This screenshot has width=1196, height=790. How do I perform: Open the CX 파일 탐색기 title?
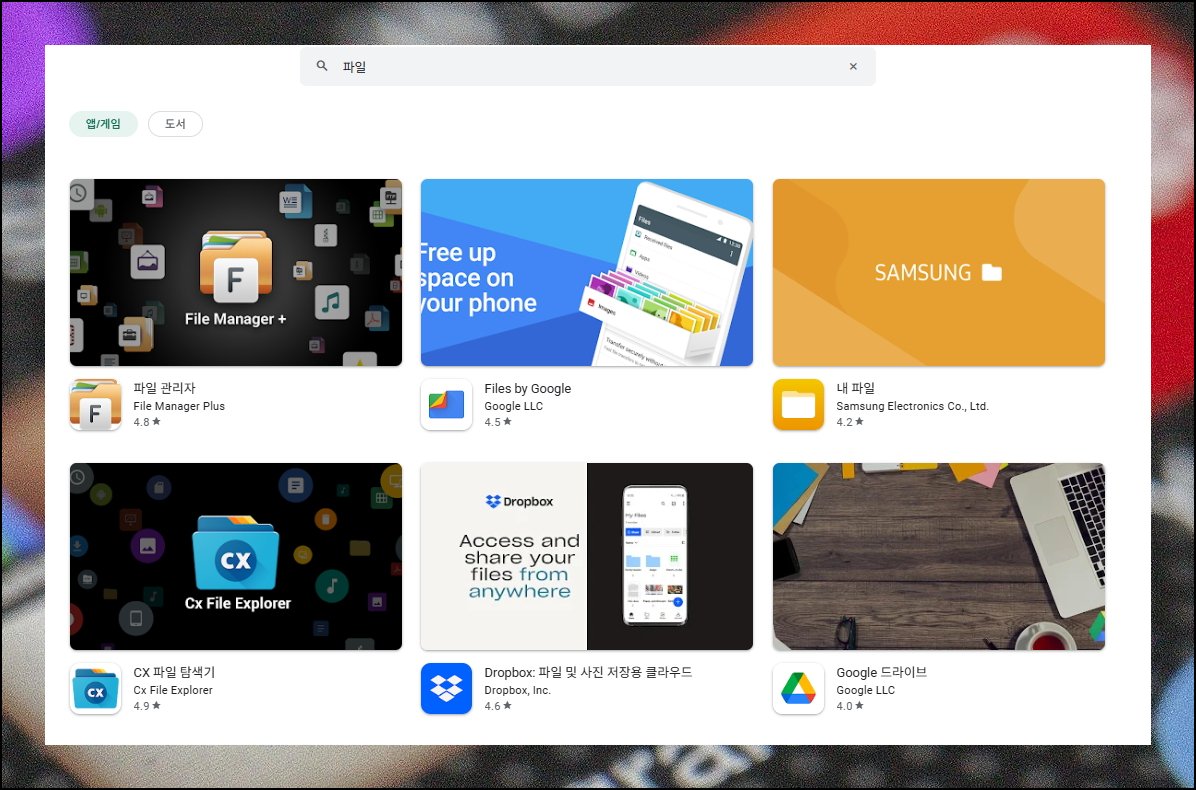[174, 673]
